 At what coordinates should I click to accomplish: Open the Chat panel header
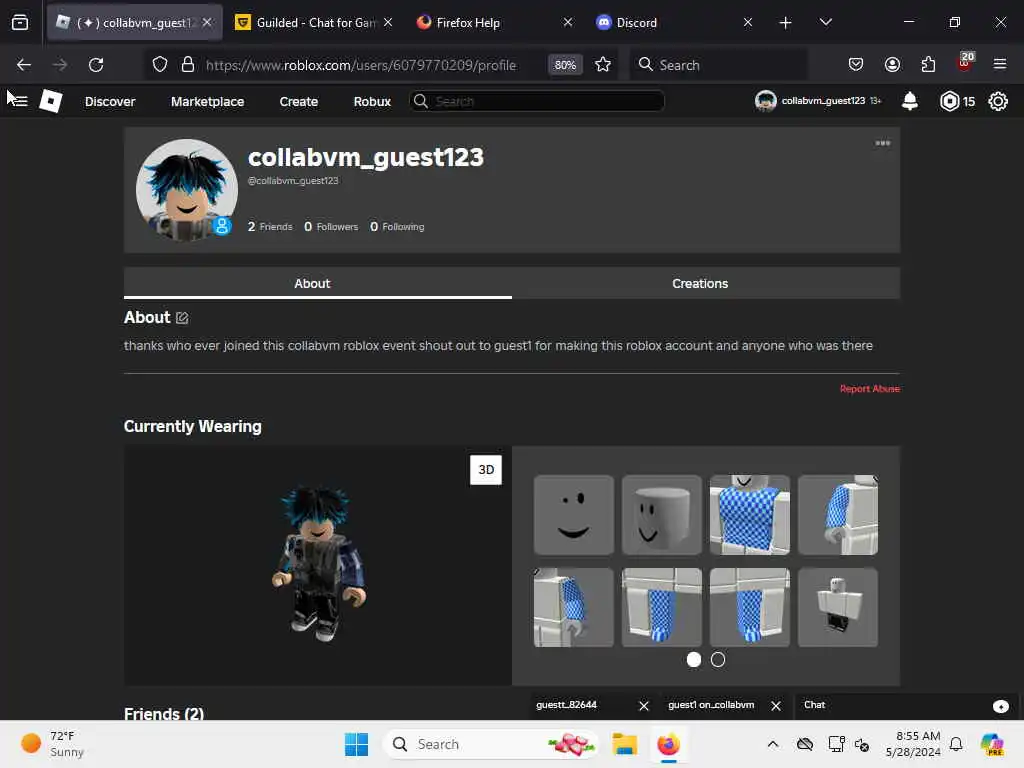(908, 706)
